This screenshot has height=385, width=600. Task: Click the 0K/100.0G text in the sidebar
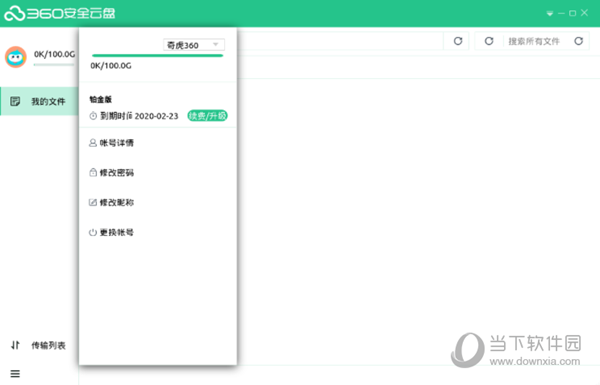(x=54, y=54)
